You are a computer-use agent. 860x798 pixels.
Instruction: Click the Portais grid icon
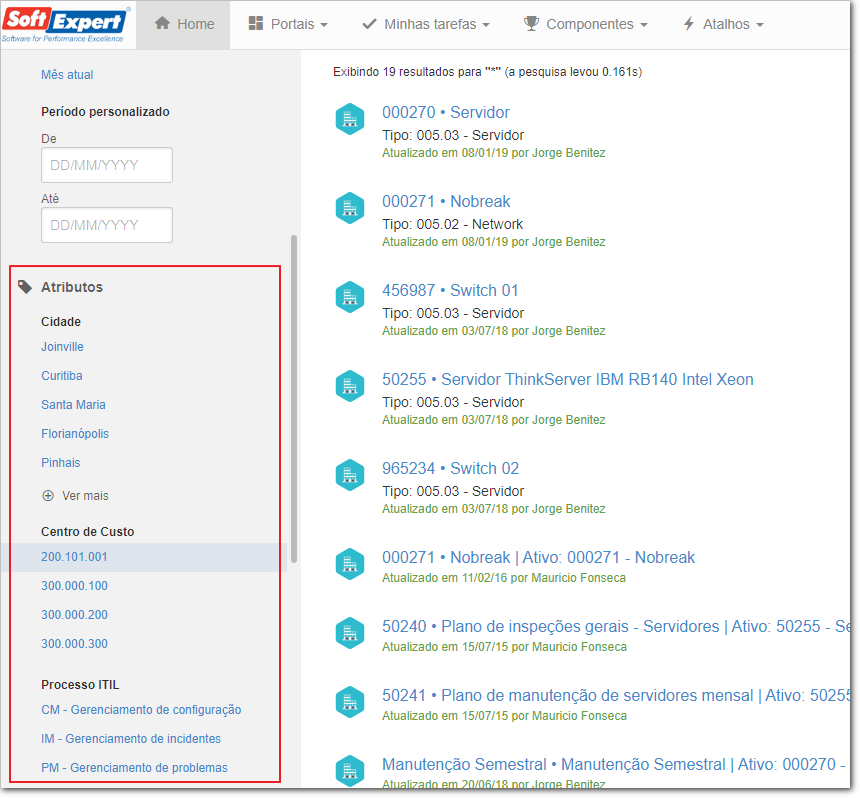[x=256, y=23]
